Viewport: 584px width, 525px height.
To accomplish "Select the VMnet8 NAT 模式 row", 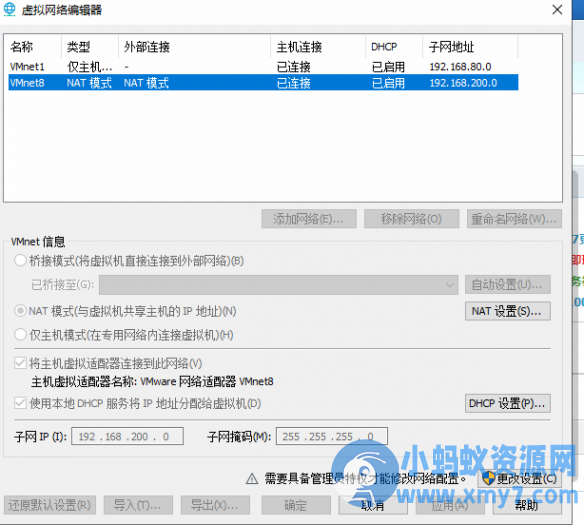I will 263,83.
